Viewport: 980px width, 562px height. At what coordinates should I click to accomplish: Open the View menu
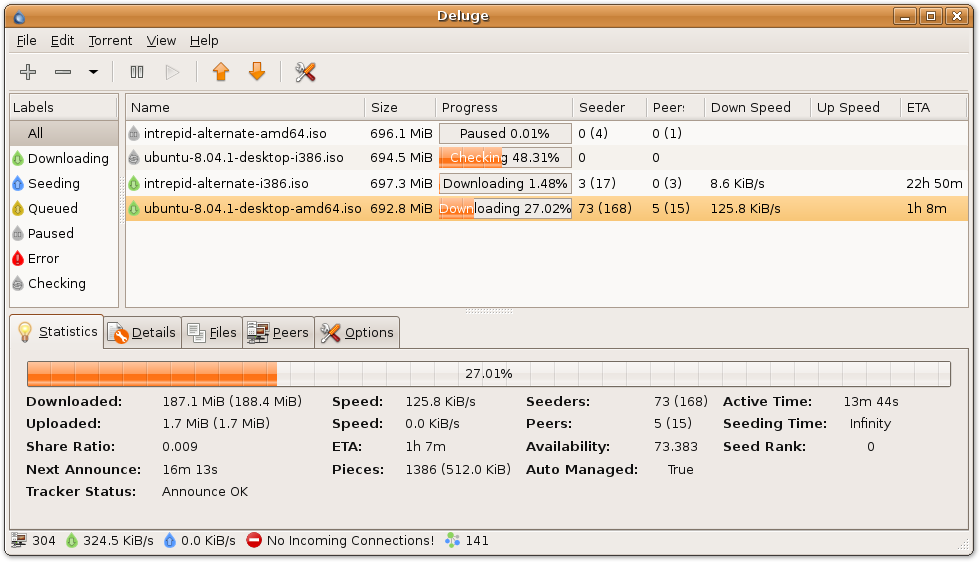point(161,41)
